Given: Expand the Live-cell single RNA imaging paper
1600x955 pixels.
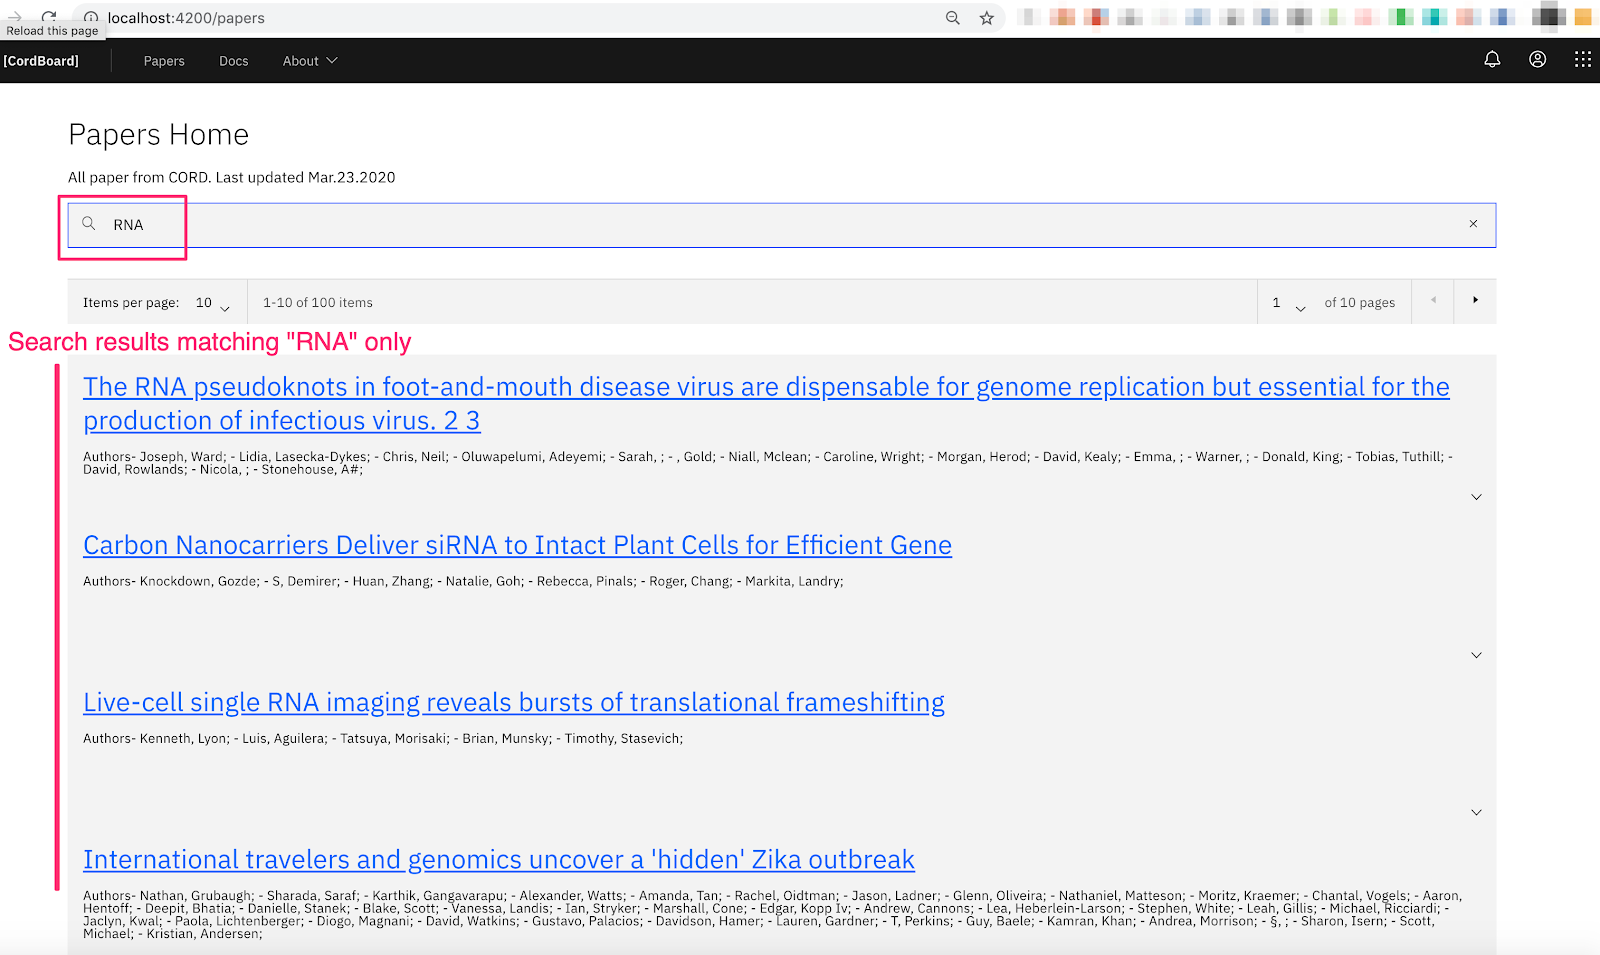Looking at the screenshot, I should click(x=1476, y=812).
